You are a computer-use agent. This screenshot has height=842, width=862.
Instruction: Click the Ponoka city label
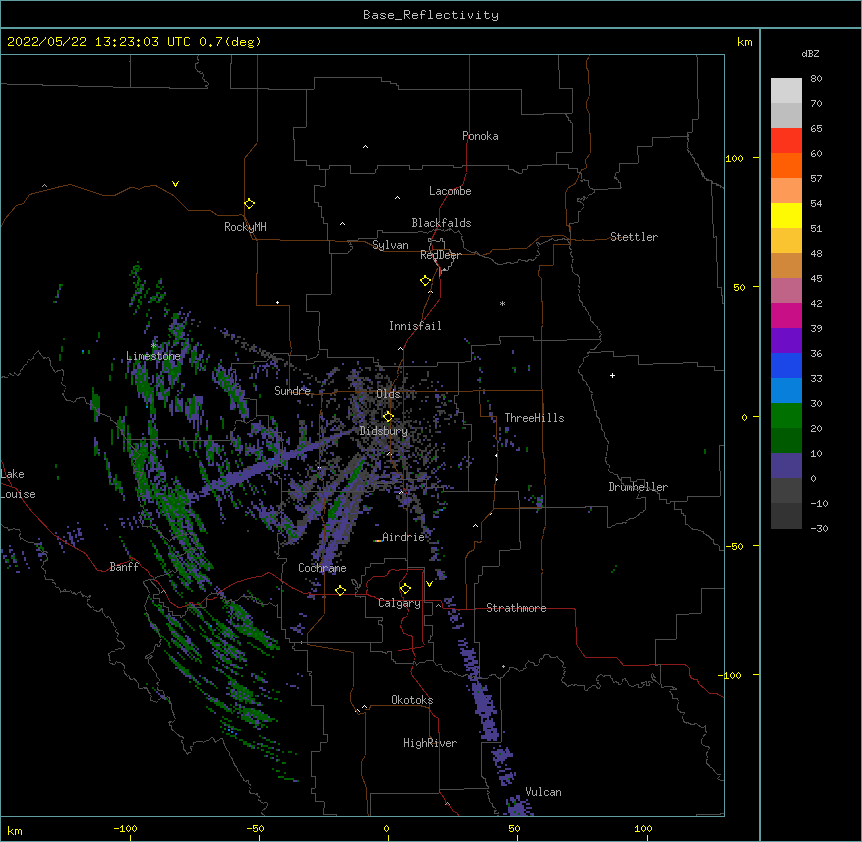click(x=480, y=136)
